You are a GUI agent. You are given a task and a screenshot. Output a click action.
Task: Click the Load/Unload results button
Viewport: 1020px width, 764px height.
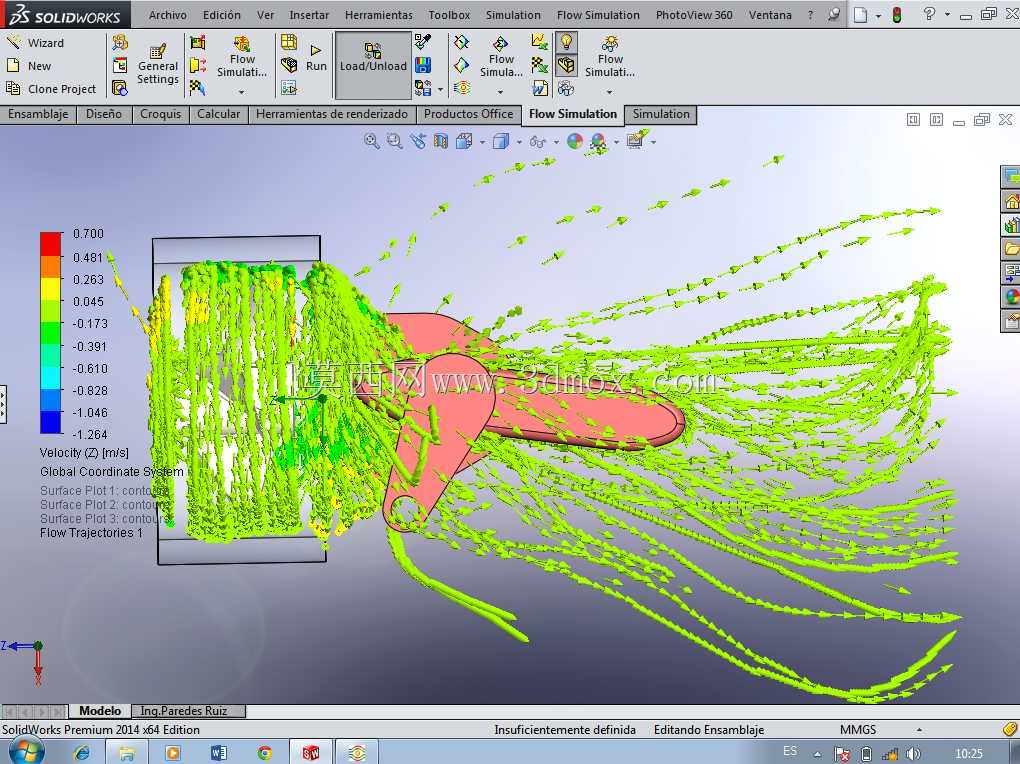(373, 65)
